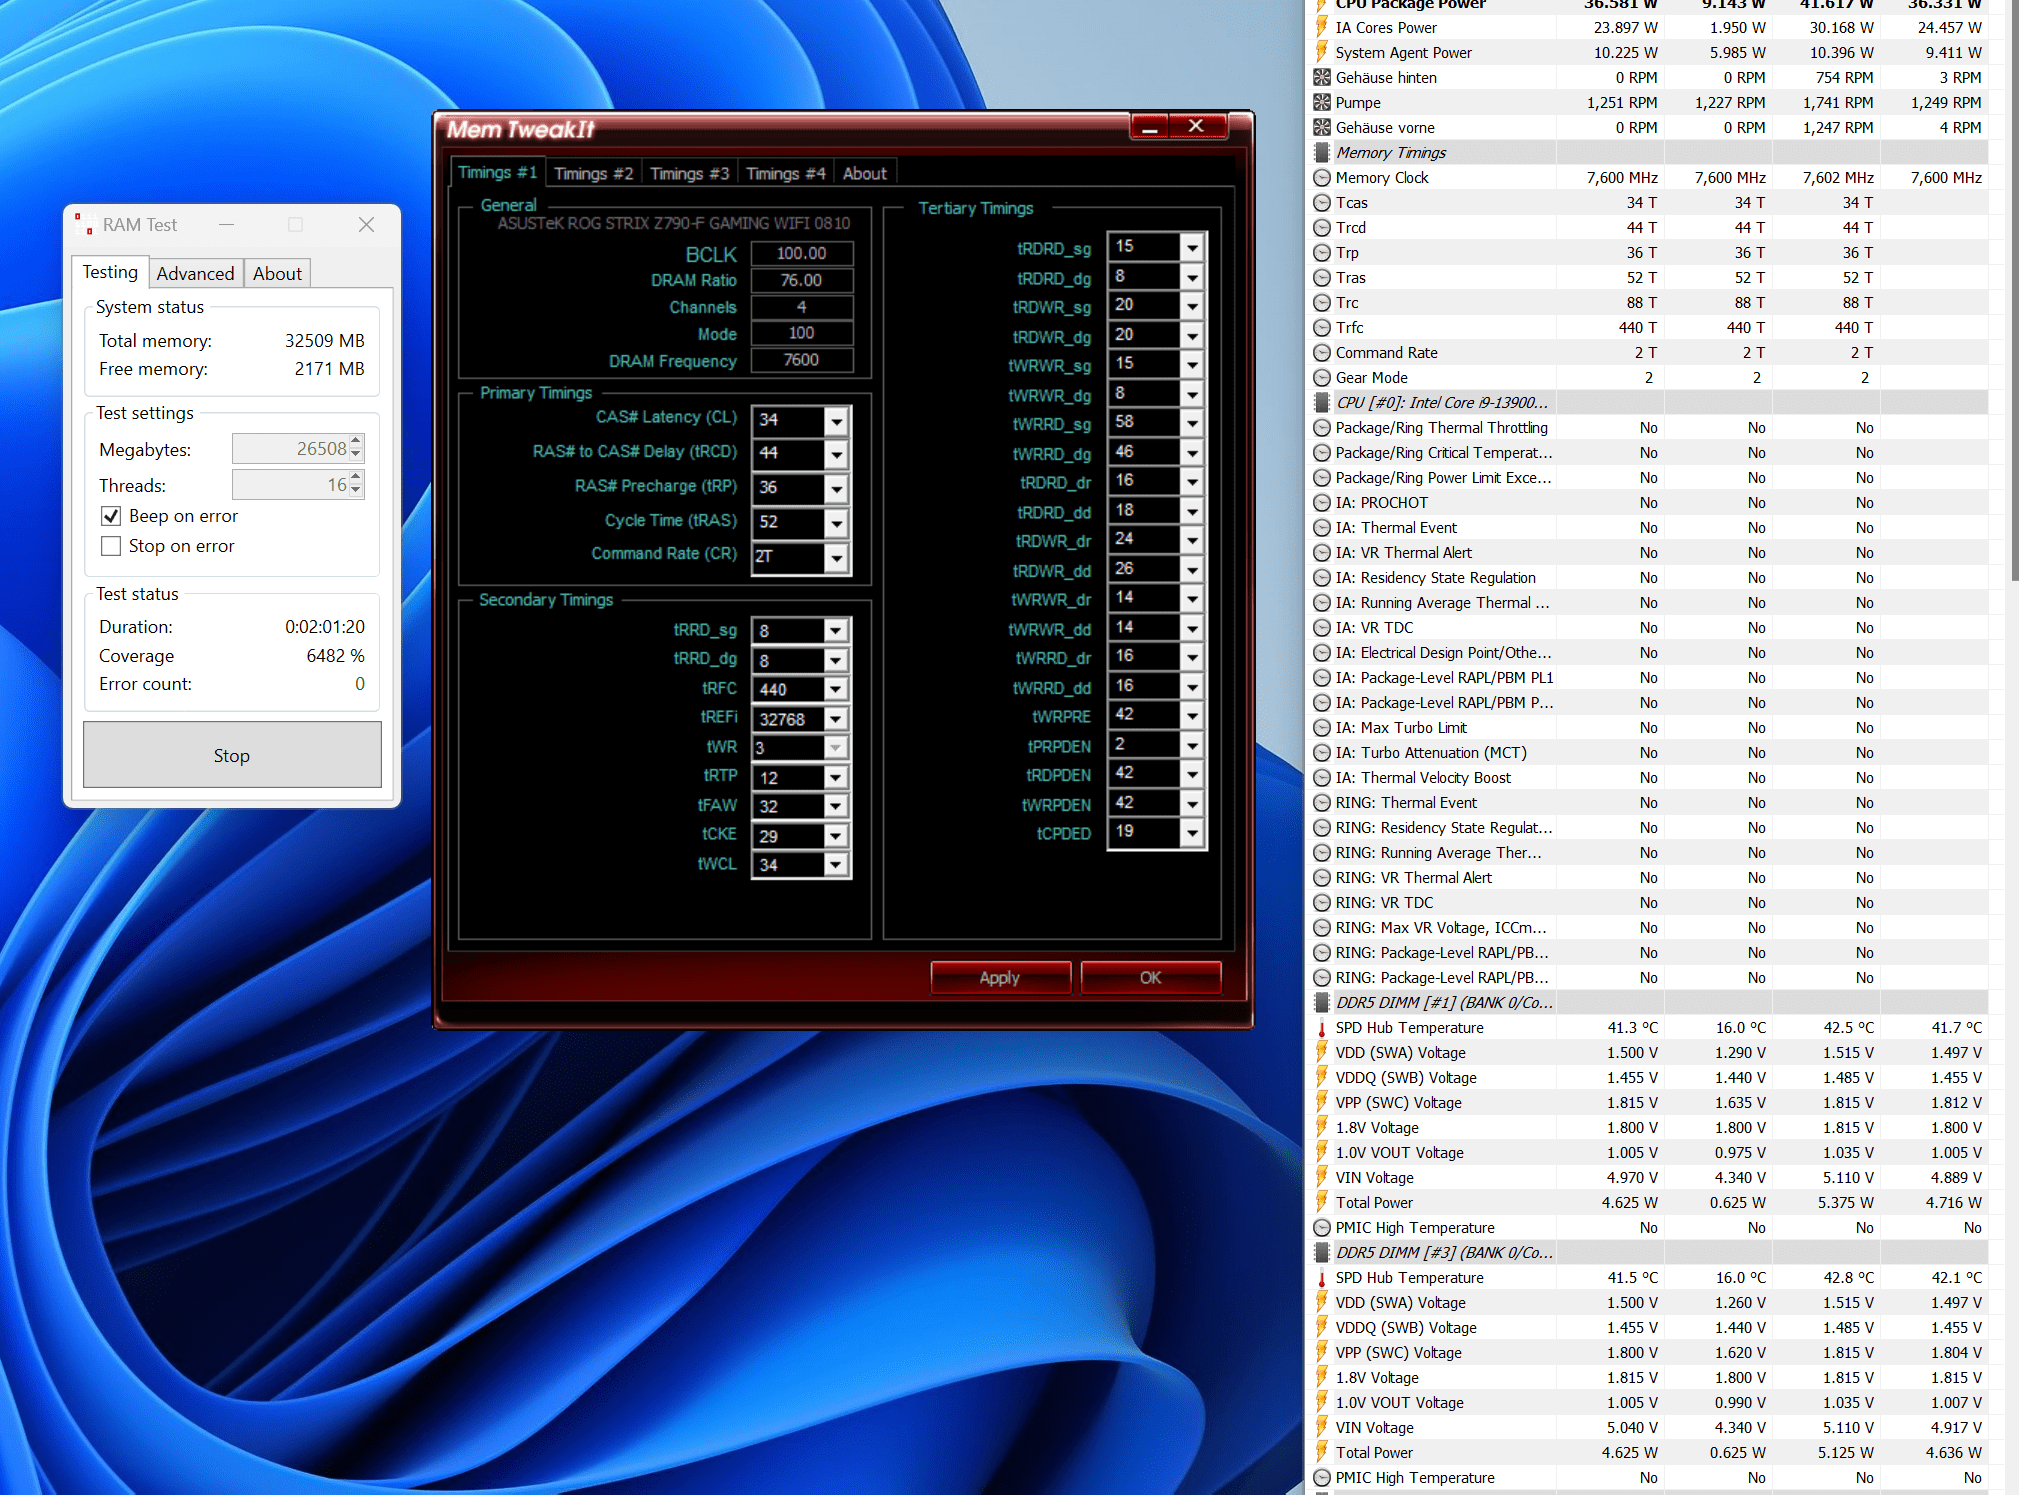This screenshot has width=2019, height=1495.
Task: Close the Mem TweakIt window
Action: 1196,126
